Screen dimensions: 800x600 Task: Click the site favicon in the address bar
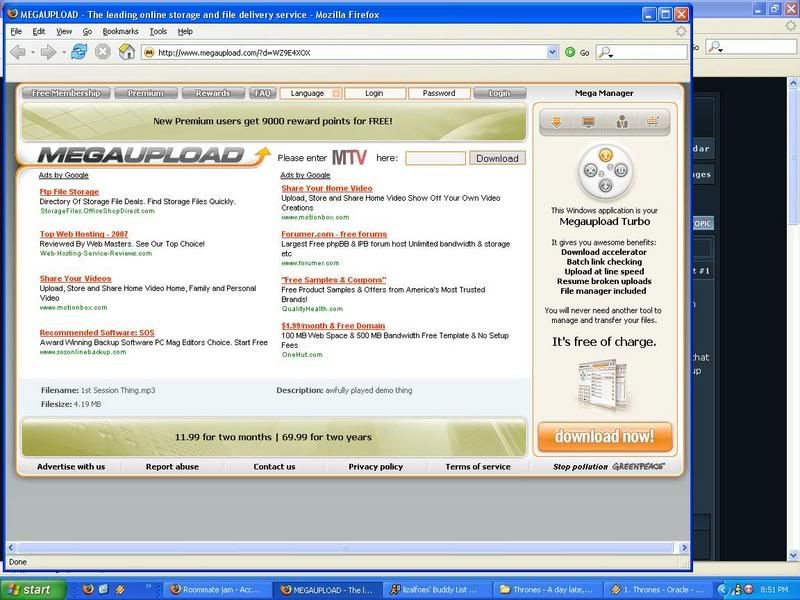[x=149, y=53]
